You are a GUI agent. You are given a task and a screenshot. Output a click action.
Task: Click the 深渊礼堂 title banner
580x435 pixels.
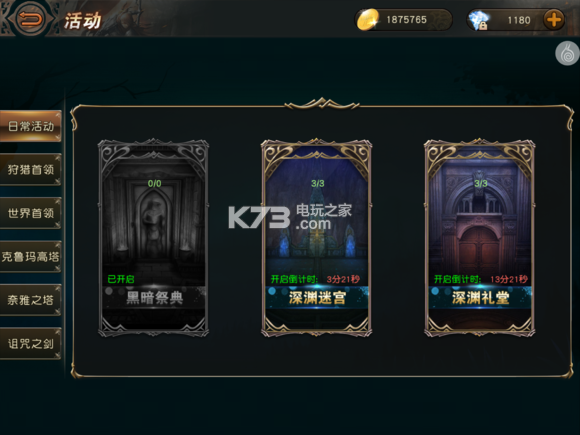click(480, 298)
